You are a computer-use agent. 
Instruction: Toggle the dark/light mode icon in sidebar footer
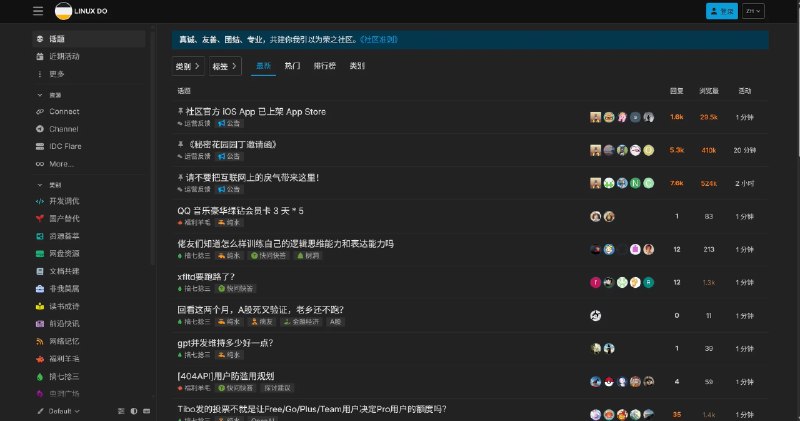[134, 411]
